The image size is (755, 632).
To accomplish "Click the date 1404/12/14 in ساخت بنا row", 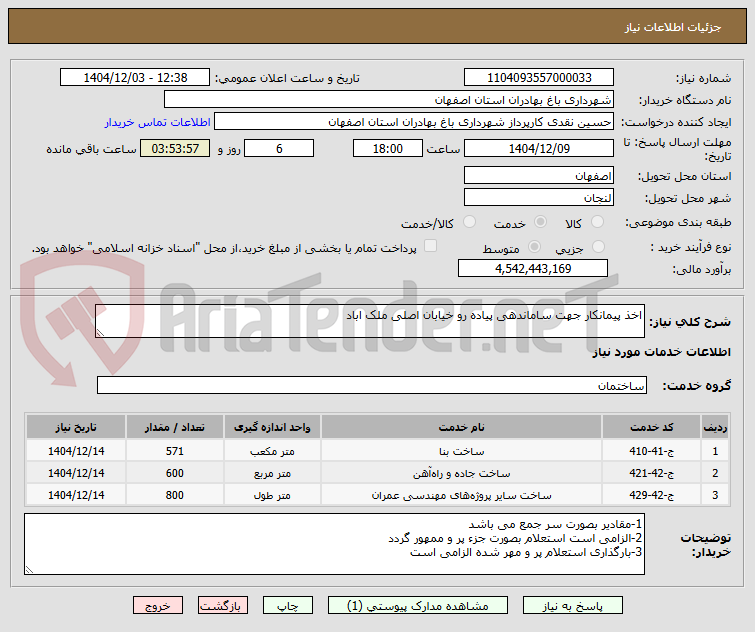I will (x=76, y=451).
